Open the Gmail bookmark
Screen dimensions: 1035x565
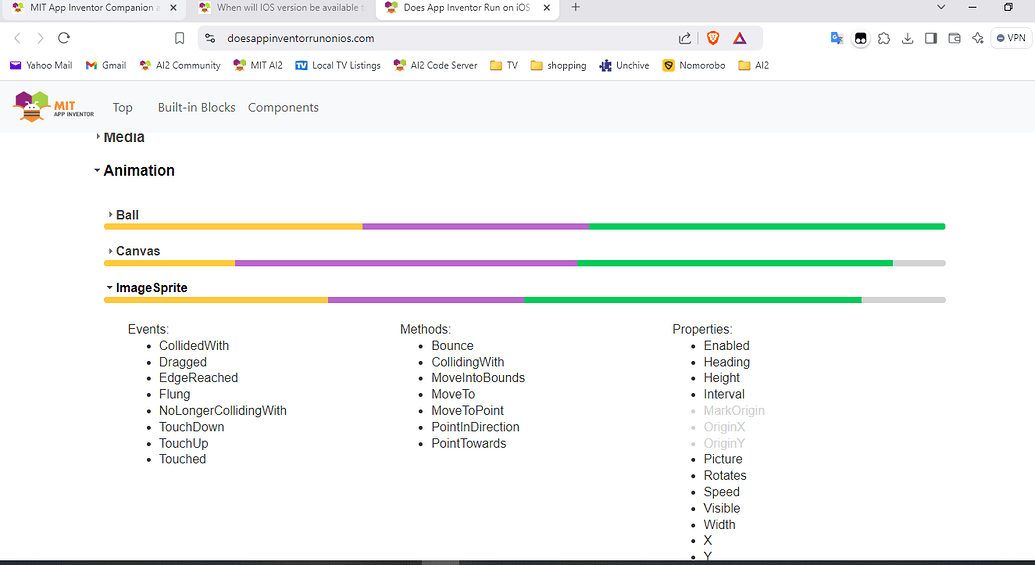tap(106, 66)
